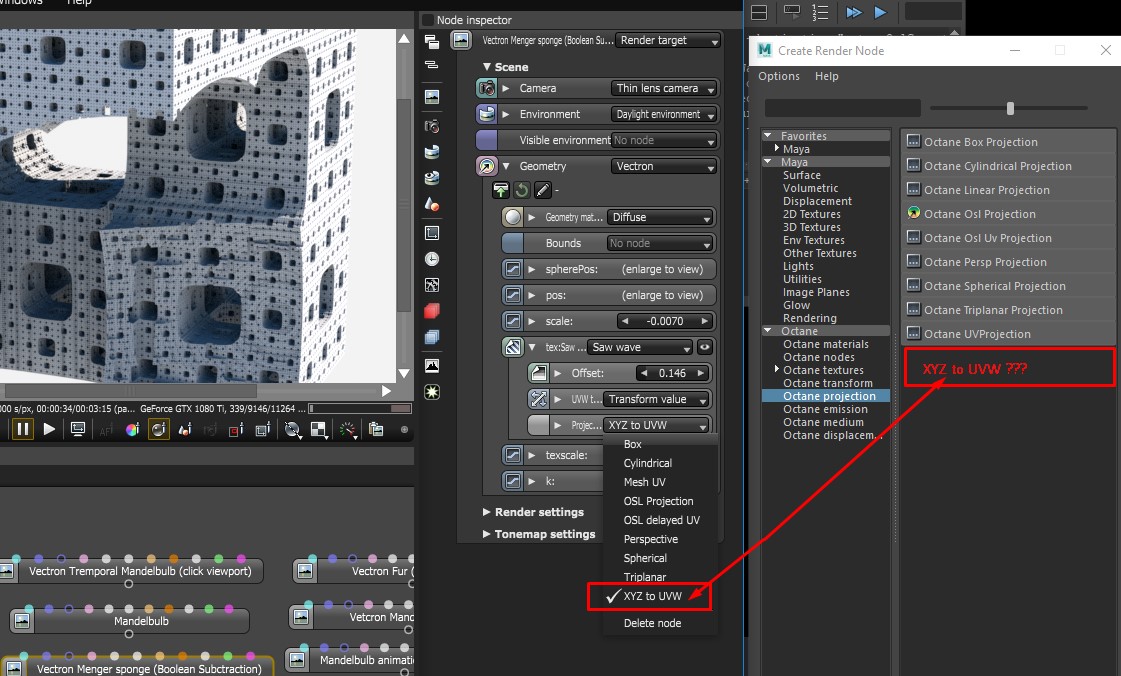Viewport: 1121px width, 676px height.
Task: Click the Vectron edit script pencil icon
Action: [x=543, y=190]
